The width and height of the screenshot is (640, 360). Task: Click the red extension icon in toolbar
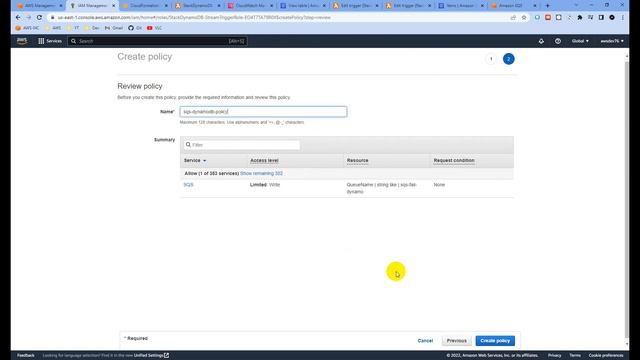(548, 18)
